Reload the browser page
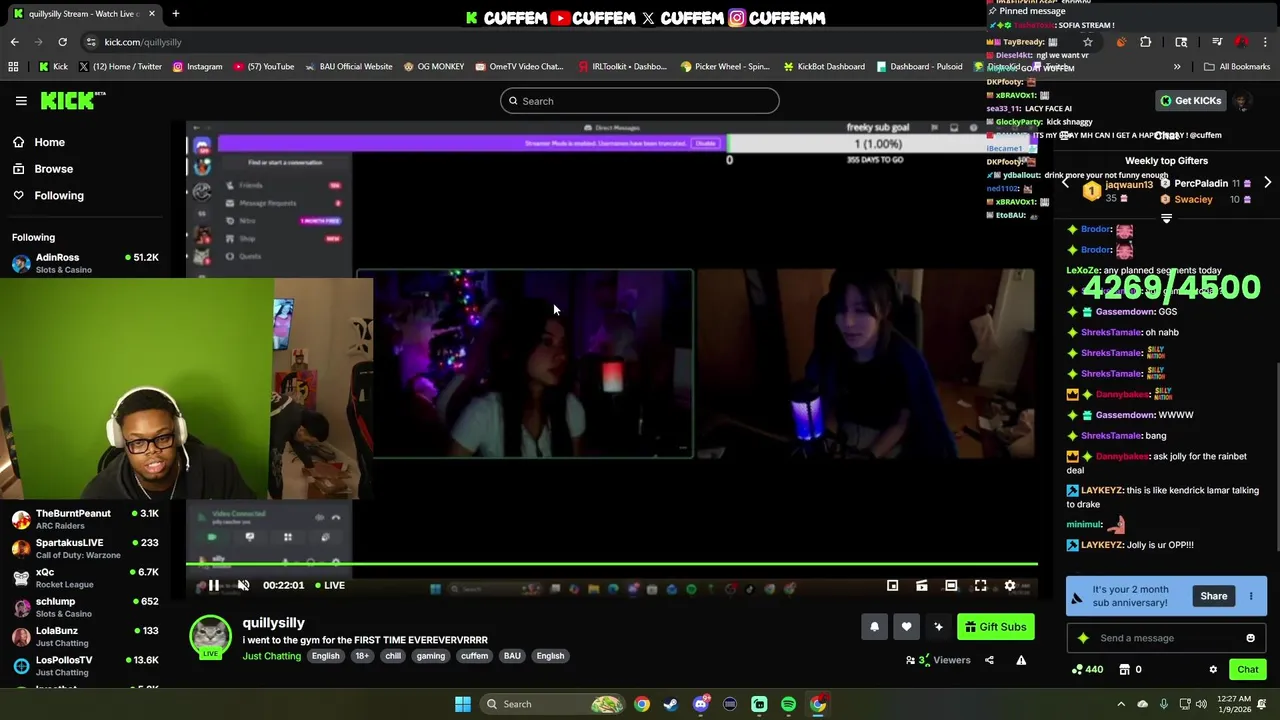 click(x=62, y=42)
